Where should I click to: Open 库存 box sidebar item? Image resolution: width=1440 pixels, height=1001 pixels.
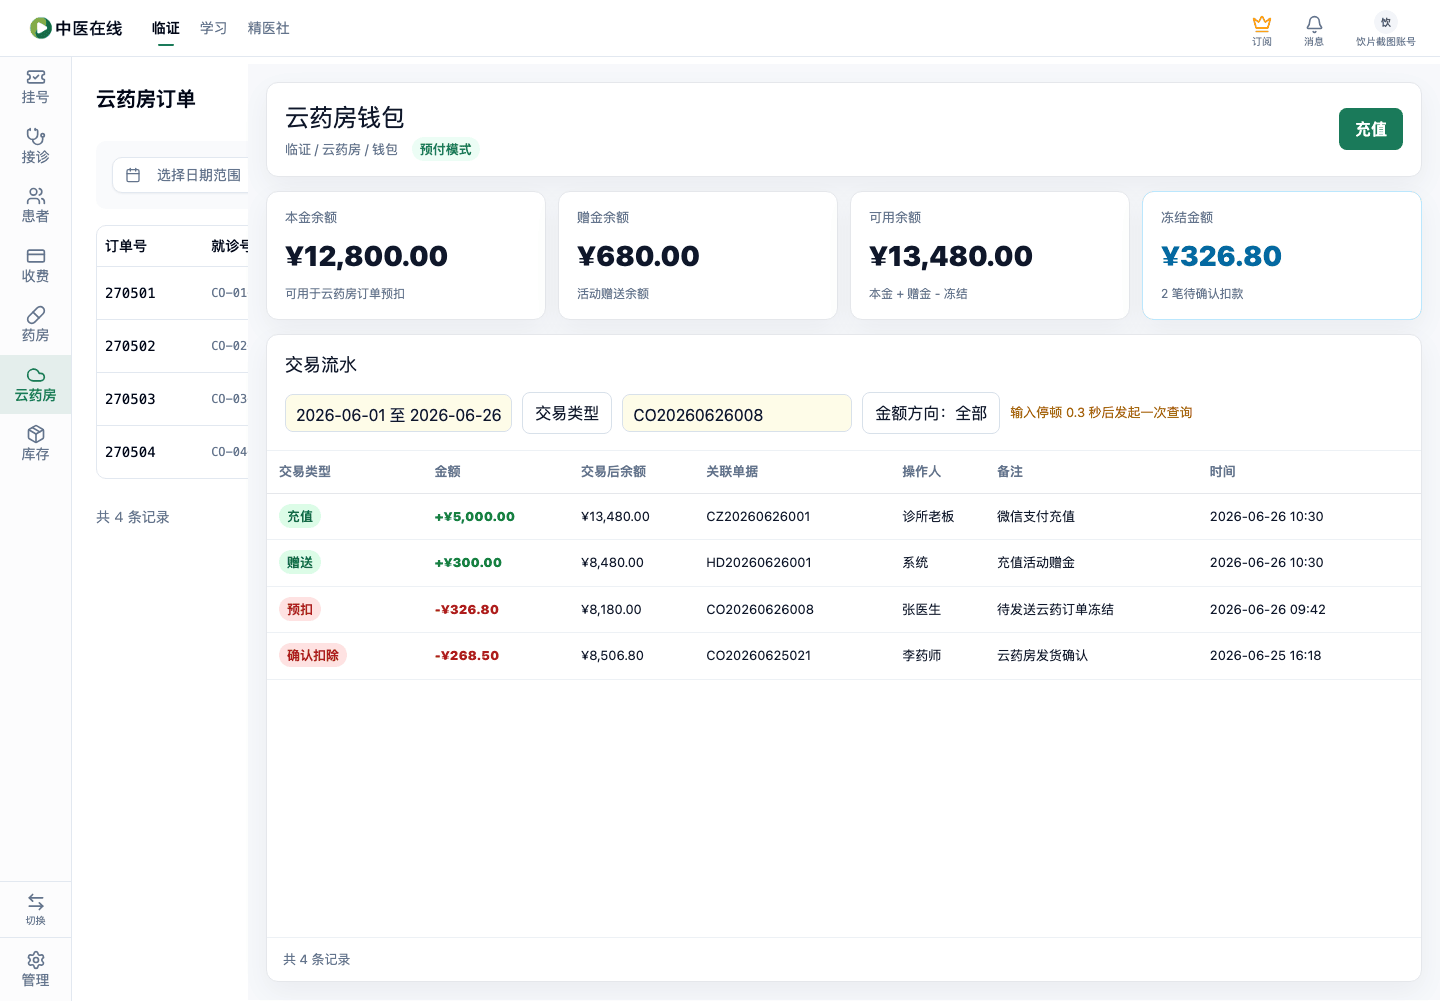click(x=35, y=444)
